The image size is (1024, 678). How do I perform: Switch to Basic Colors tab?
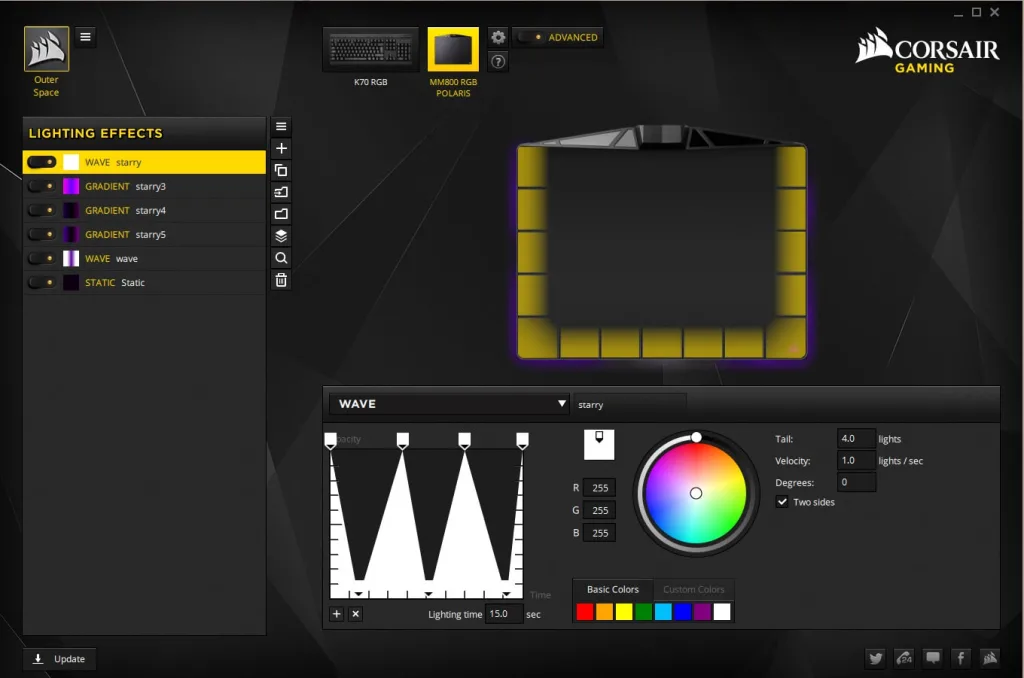pyautogui.click(x=613, y=589)
